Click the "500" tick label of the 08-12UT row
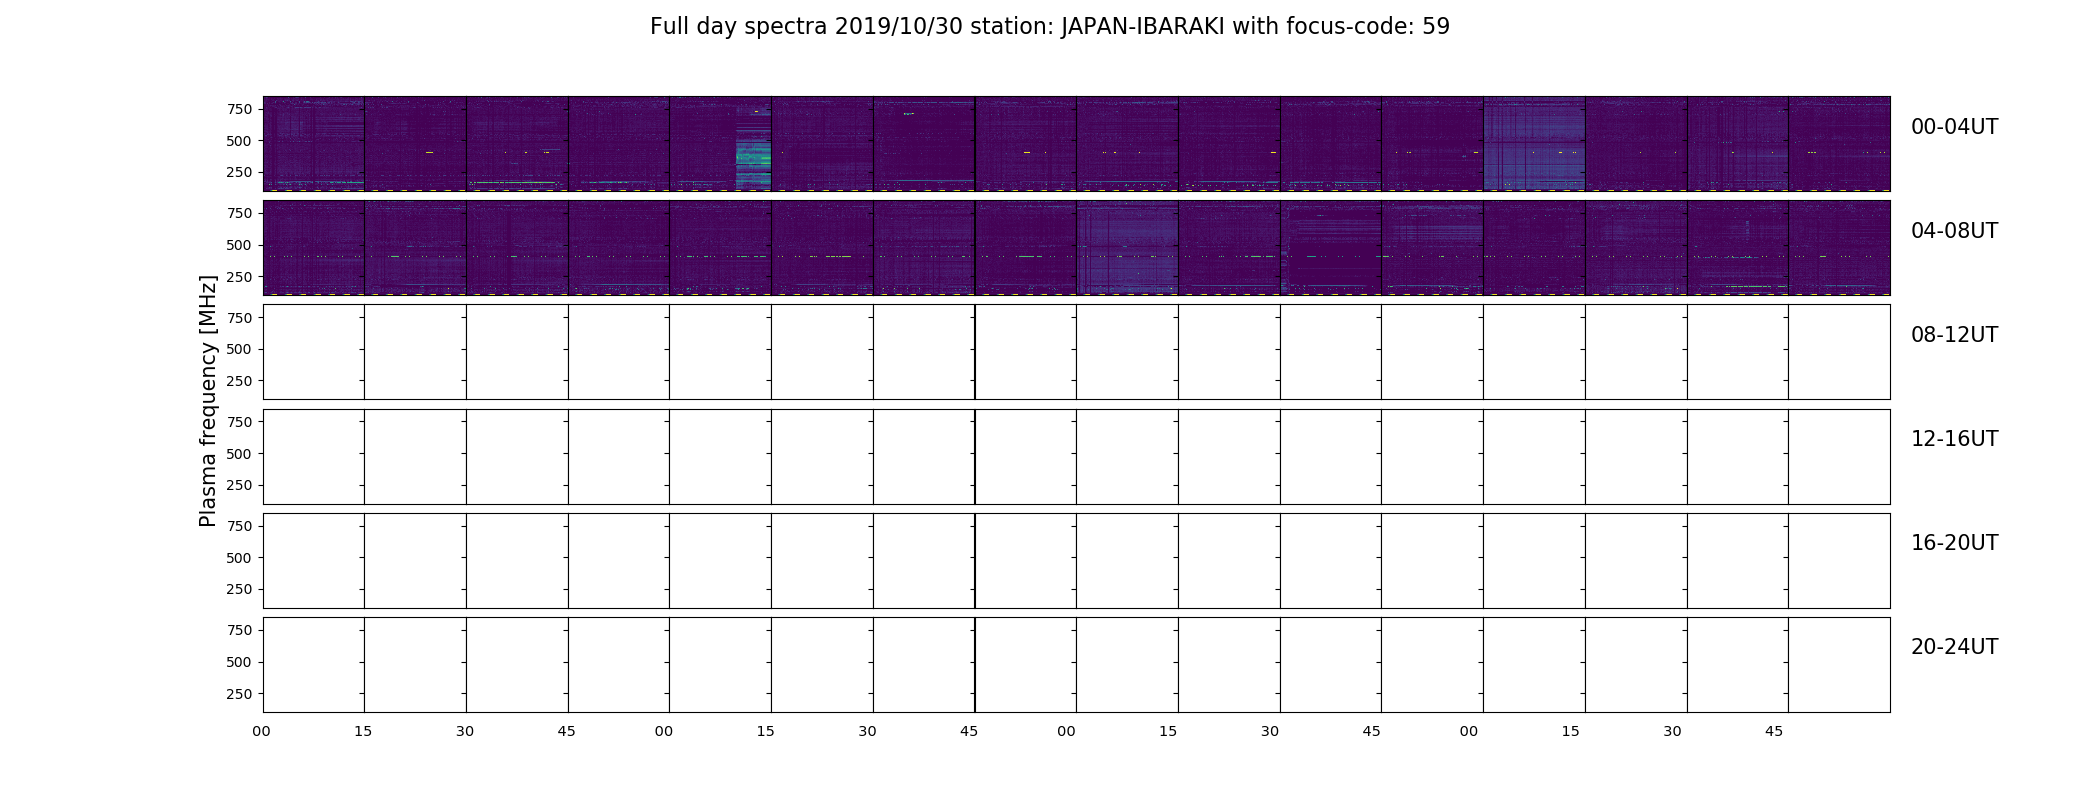Screen dimensions: 2100x800 click(239, 349)
